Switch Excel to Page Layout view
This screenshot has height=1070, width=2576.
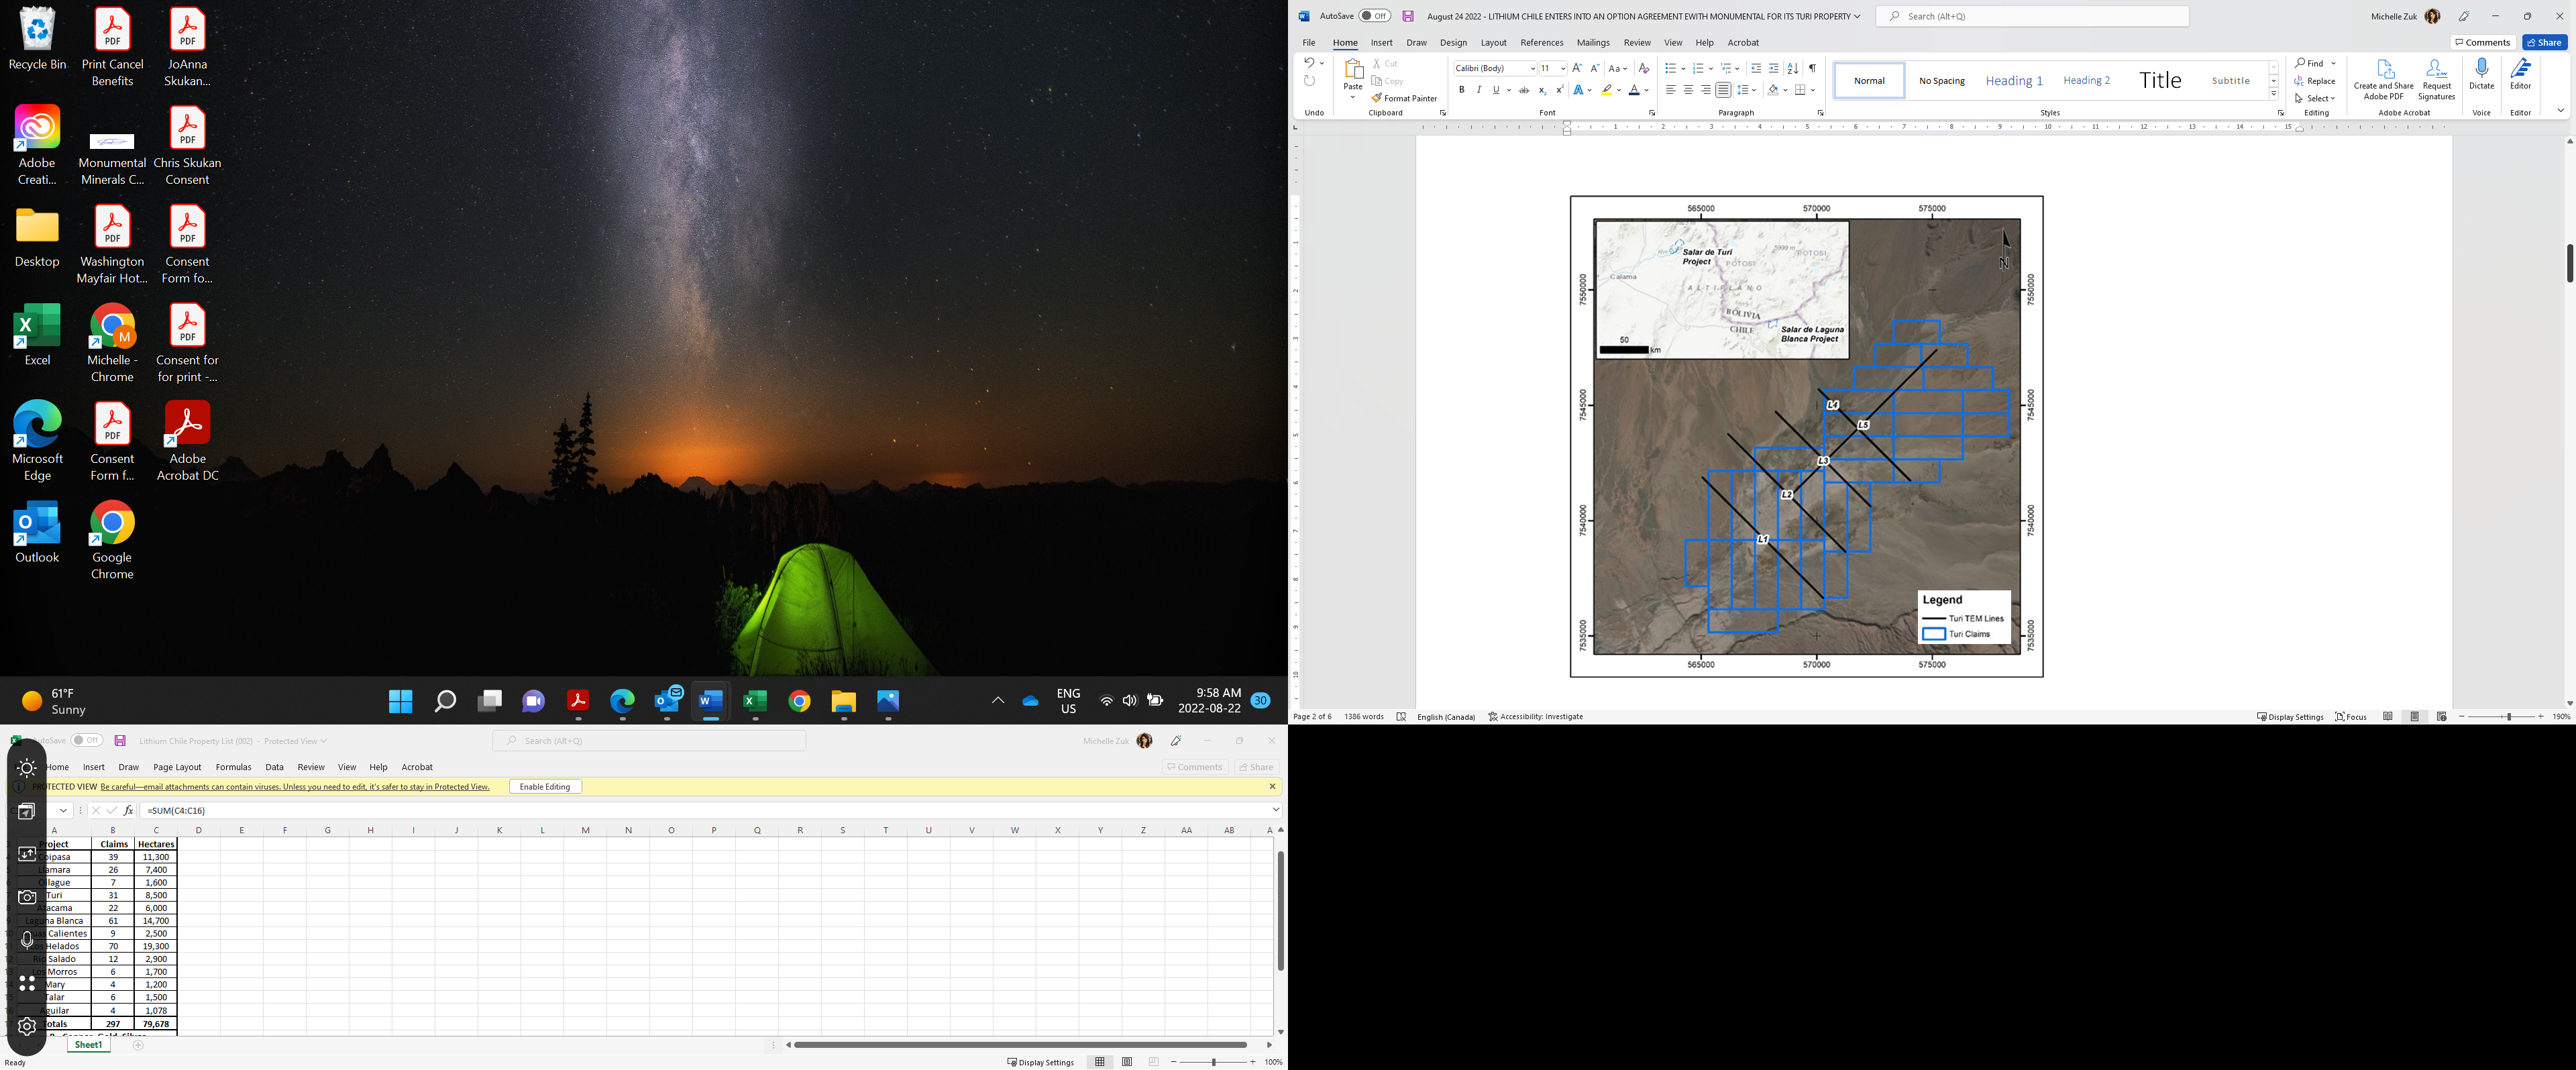1127,1062
